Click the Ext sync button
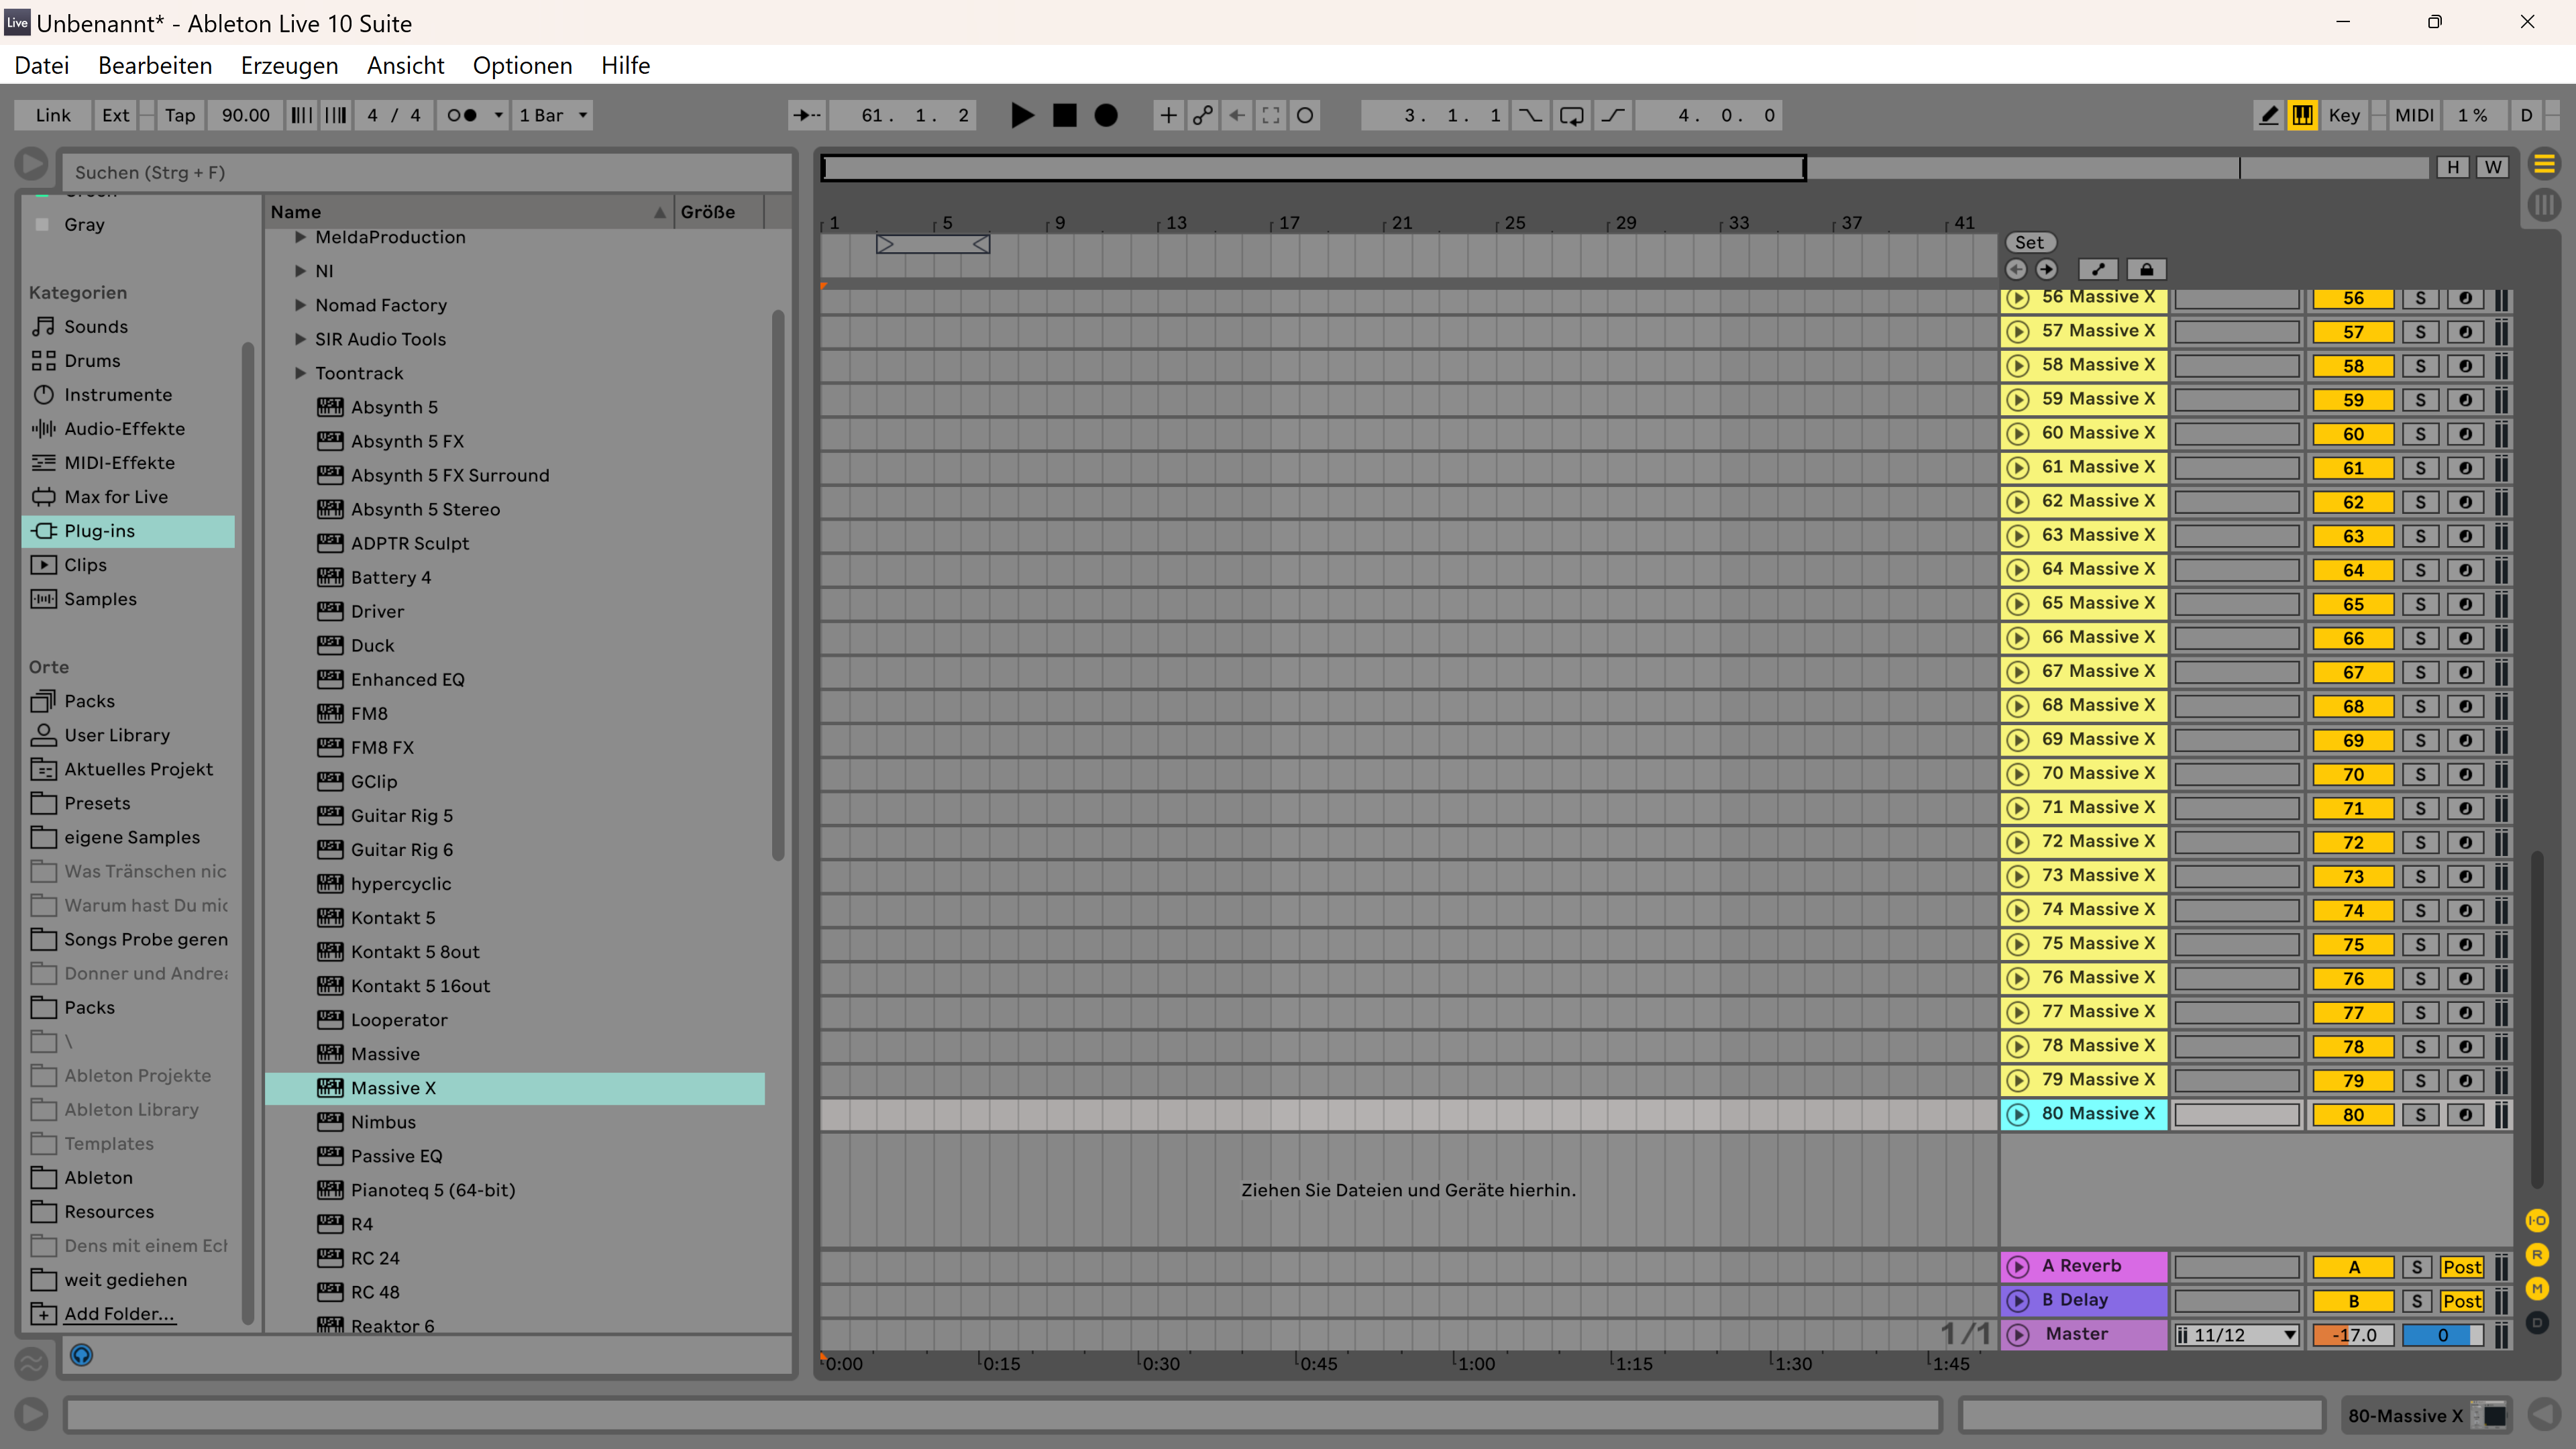The width and height of the screenshot is (2576, 1449). pyautogui.click(x=116, y=115)
